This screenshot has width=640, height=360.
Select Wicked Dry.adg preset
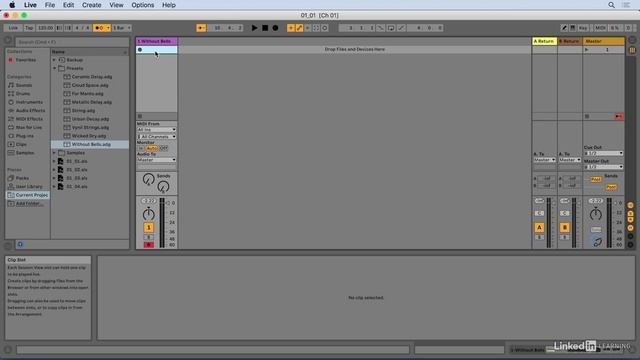(90, 136)
